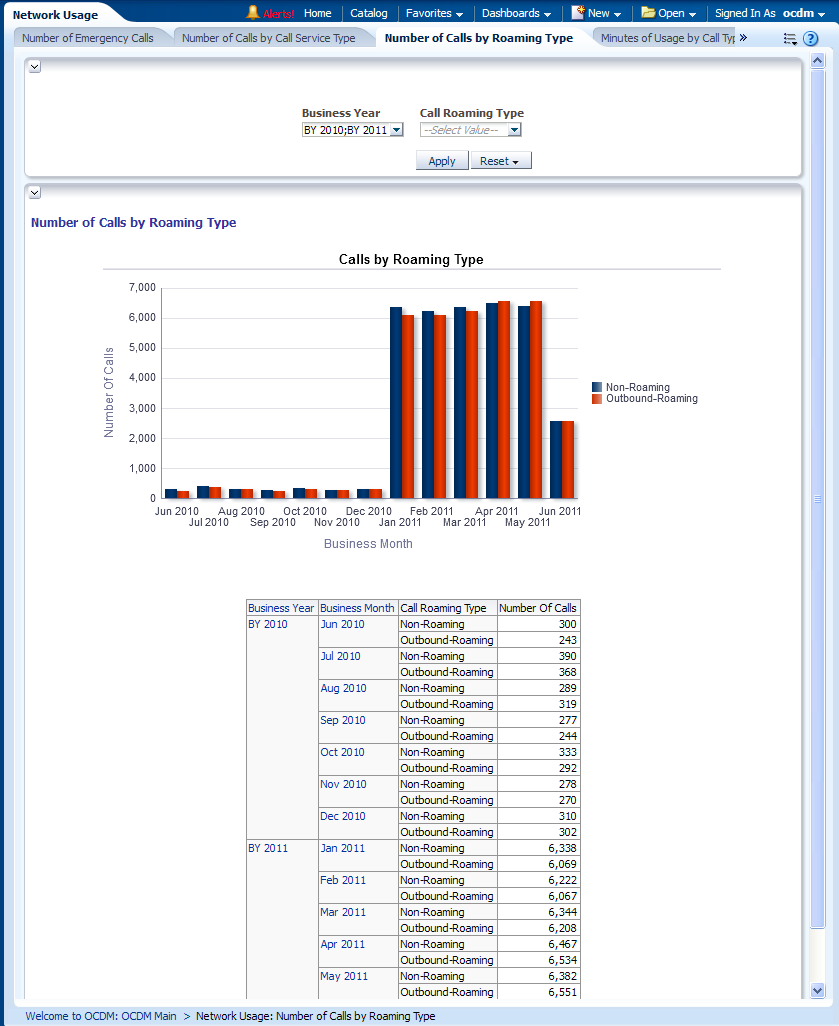Click the Open folder icon
The height and width of the screenshot is (1026, 839).
648,13
